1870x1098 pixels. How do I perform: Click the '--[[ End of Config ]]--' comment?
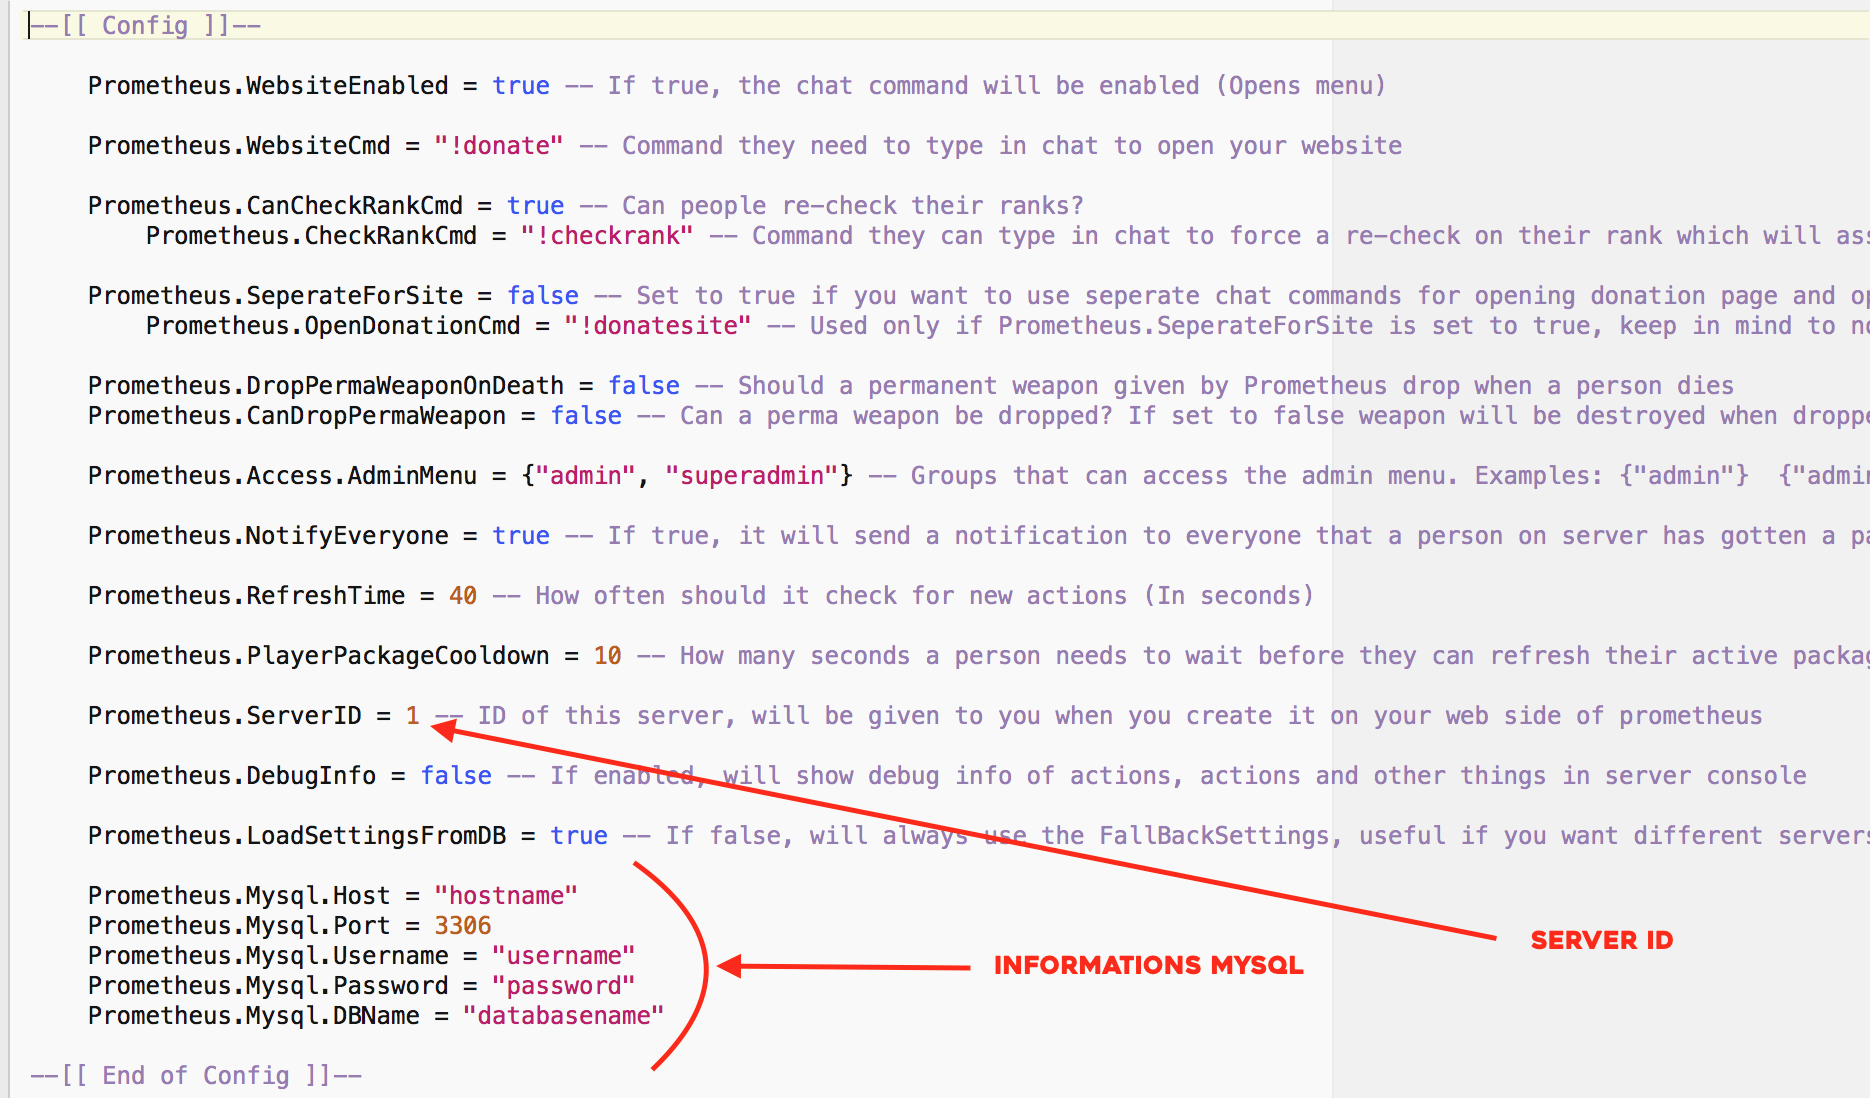(196, 1075)
